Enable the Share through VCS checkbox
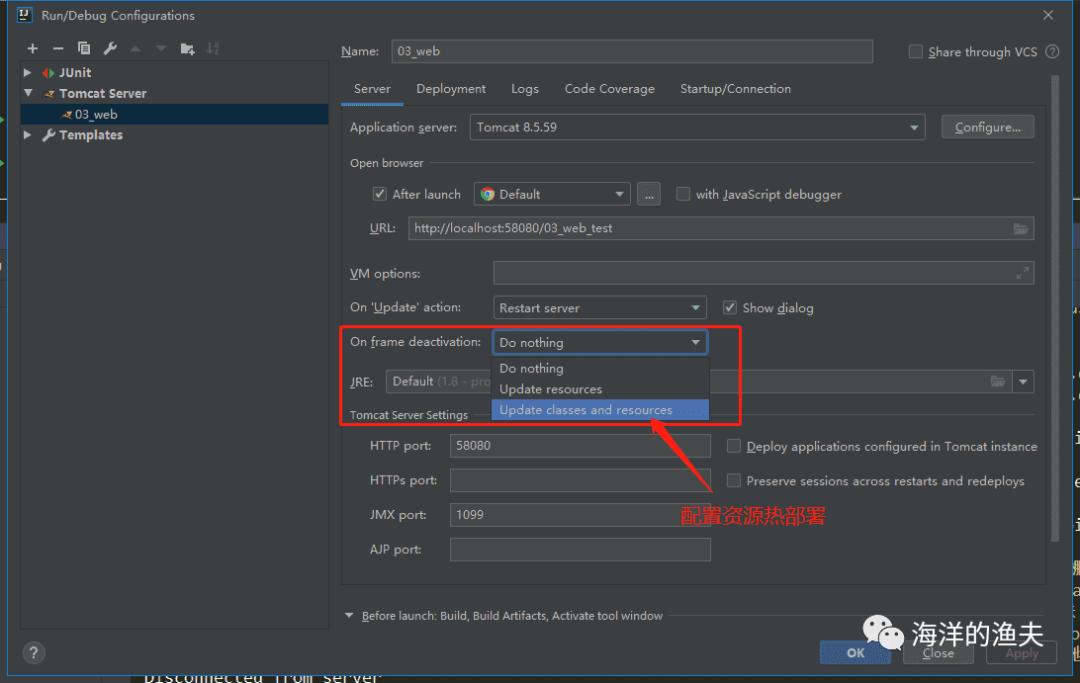The width and height of the screenshot is (1080, 683). pyautogui.click(x=915, y=52)
